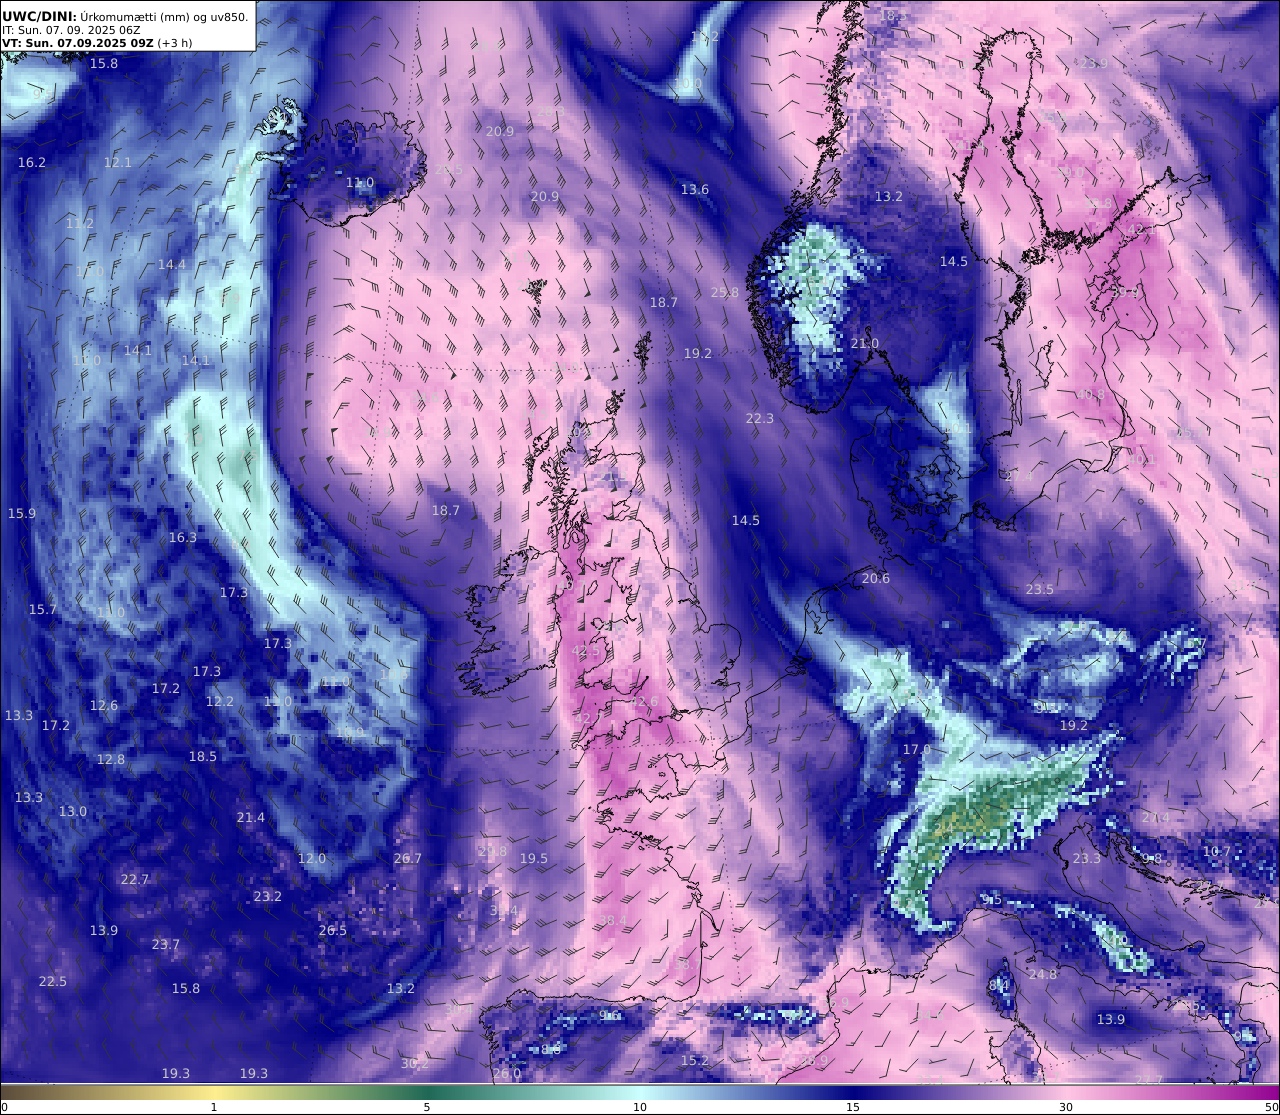Click the map value '26.0' over Iberia

click(x=507, y=1073)
